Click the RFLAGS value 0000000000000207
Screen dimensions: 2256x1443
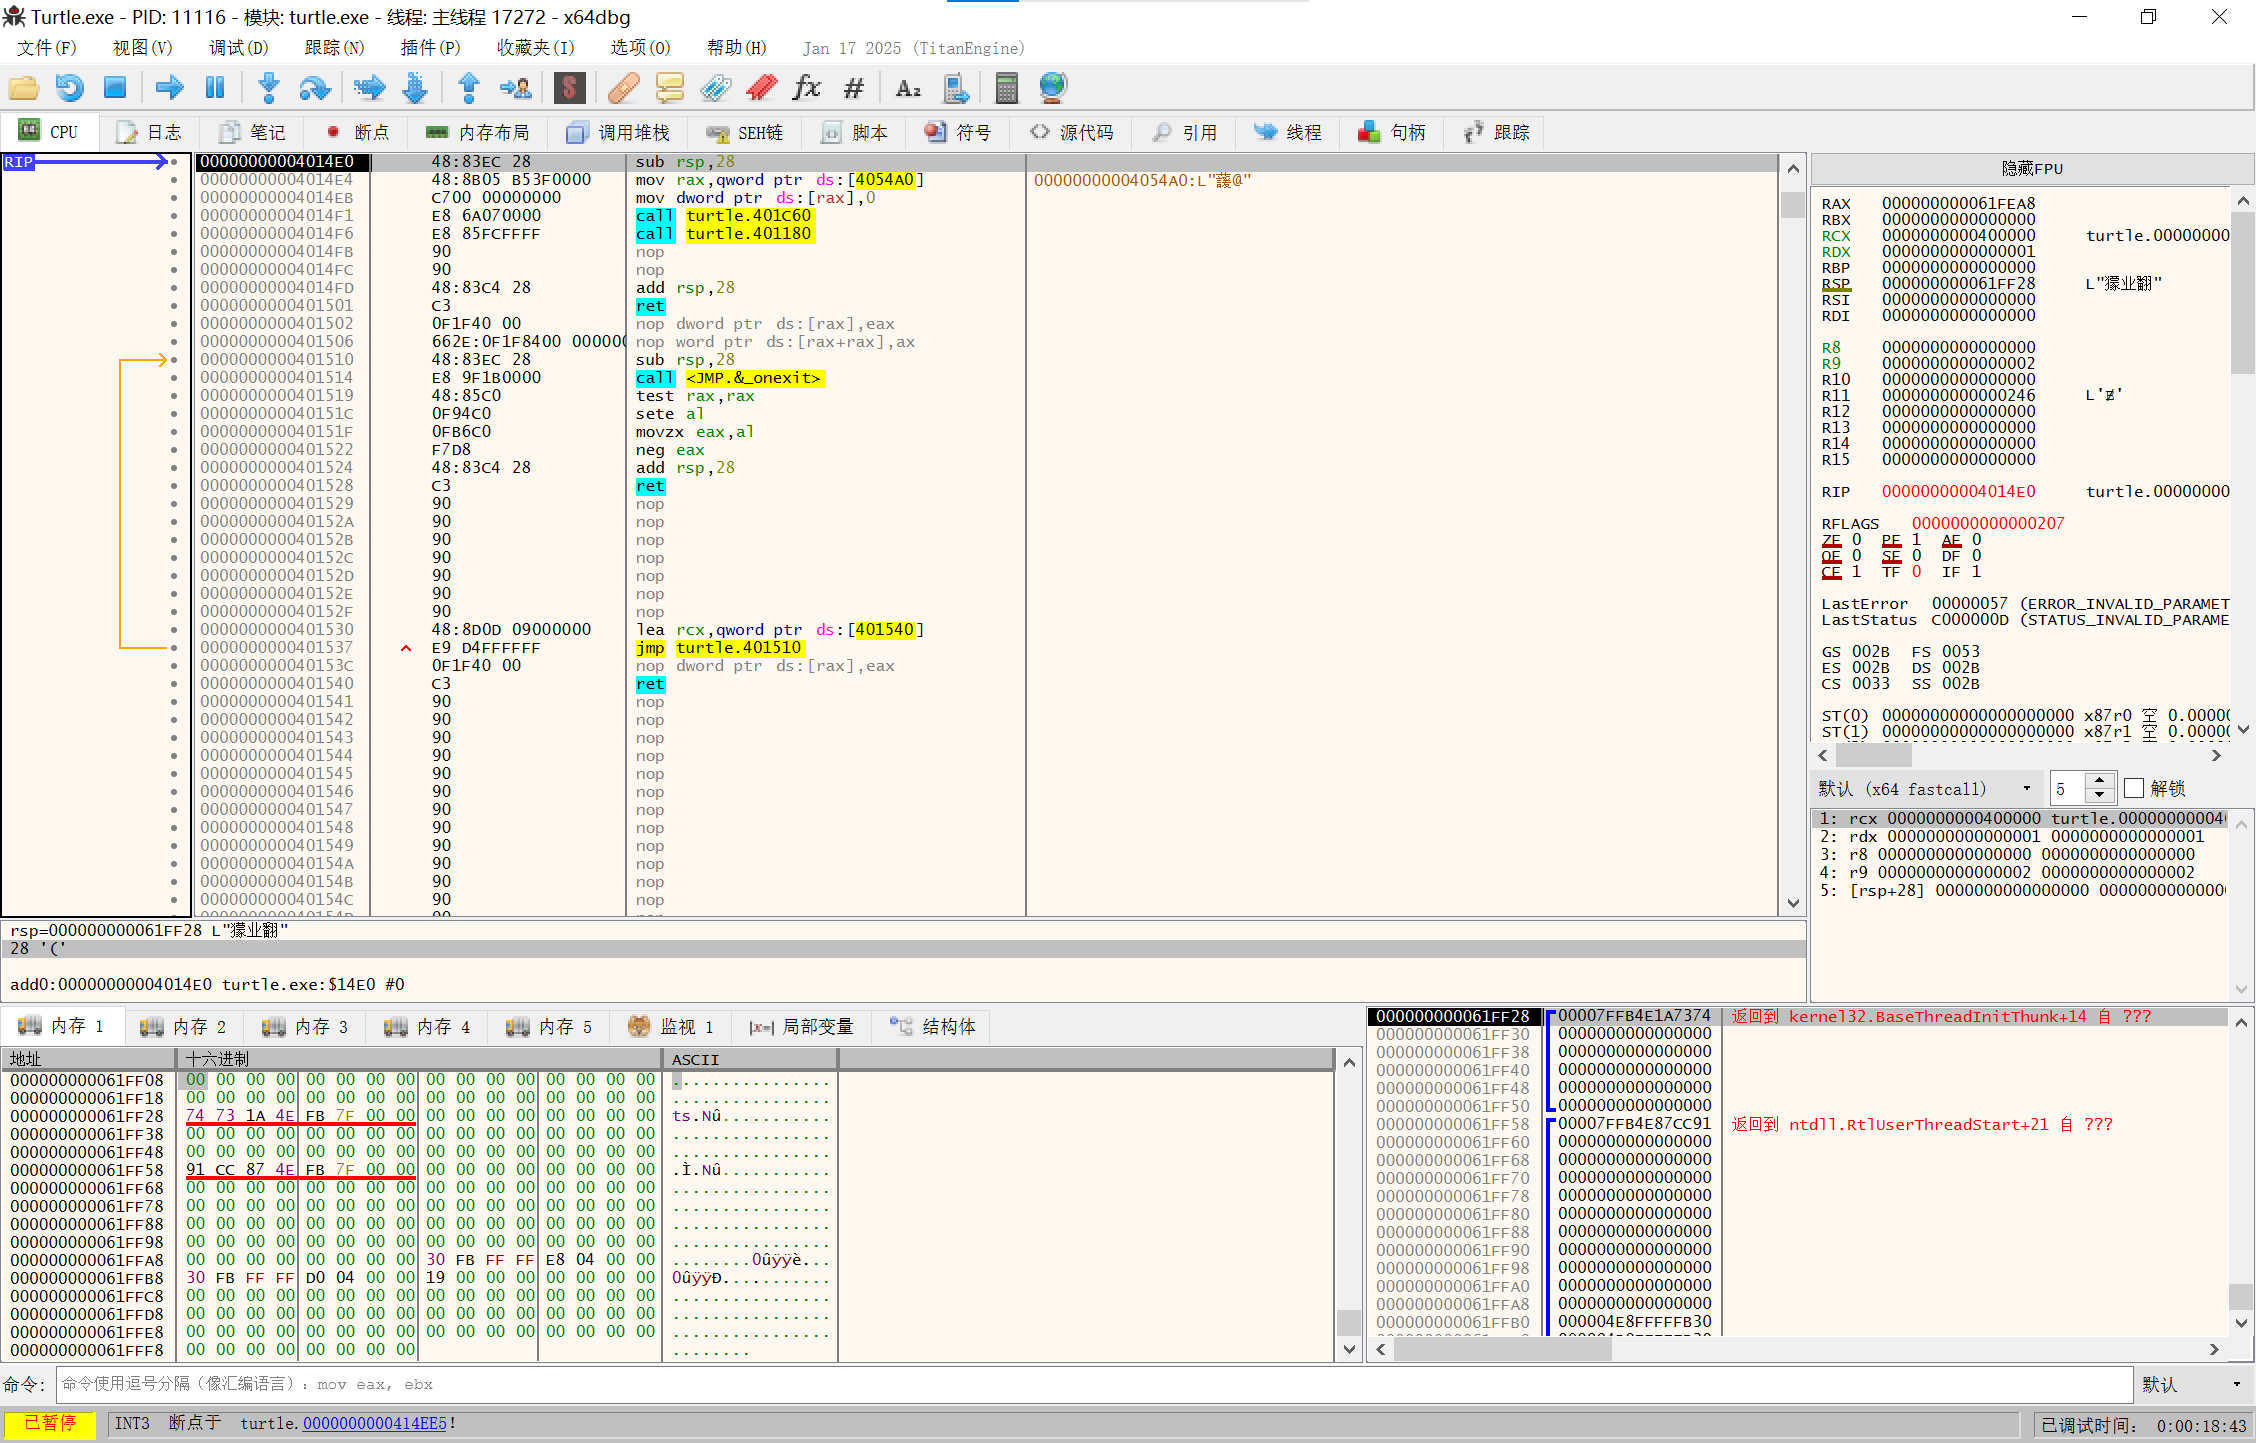[x=1988, y=523]
